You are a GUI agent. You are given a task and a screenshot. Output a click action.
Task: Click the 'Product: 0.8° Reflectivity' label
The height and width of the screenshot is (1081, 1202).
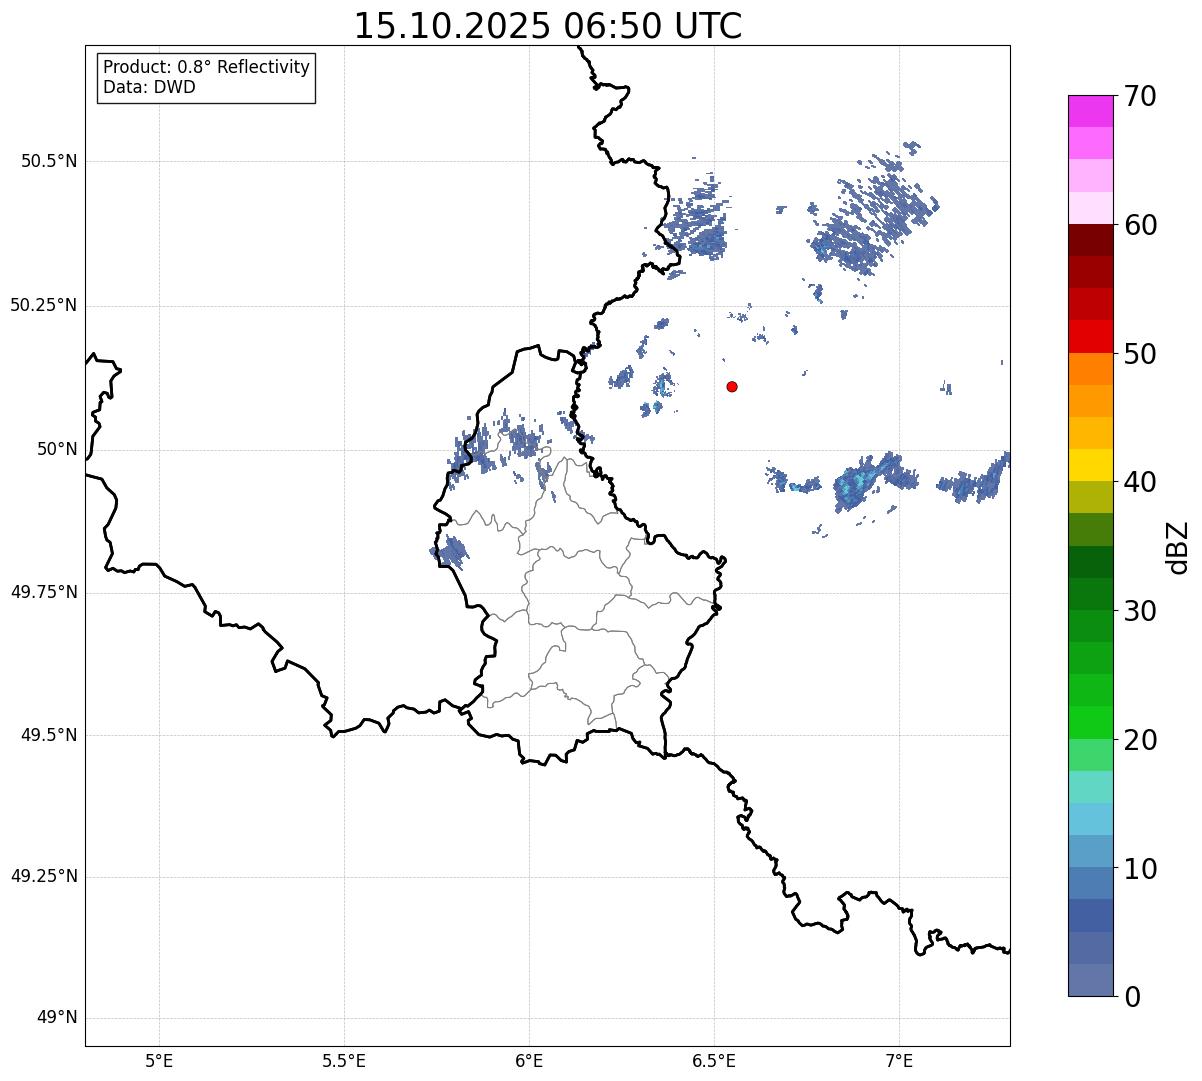pyautogui.click(x=207, y=67)
